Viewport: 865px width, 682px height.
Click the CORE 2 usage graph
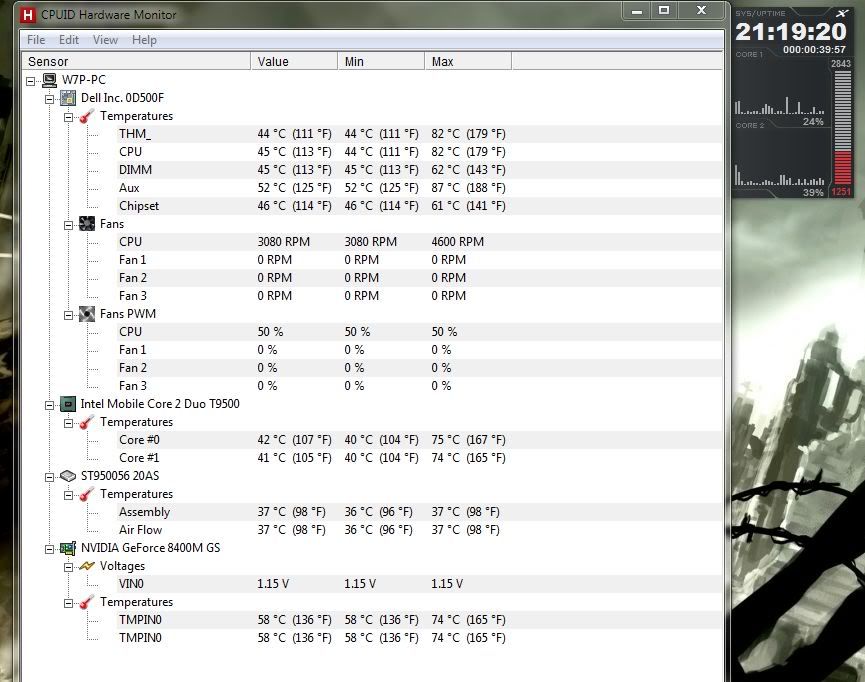click(779, 175)
